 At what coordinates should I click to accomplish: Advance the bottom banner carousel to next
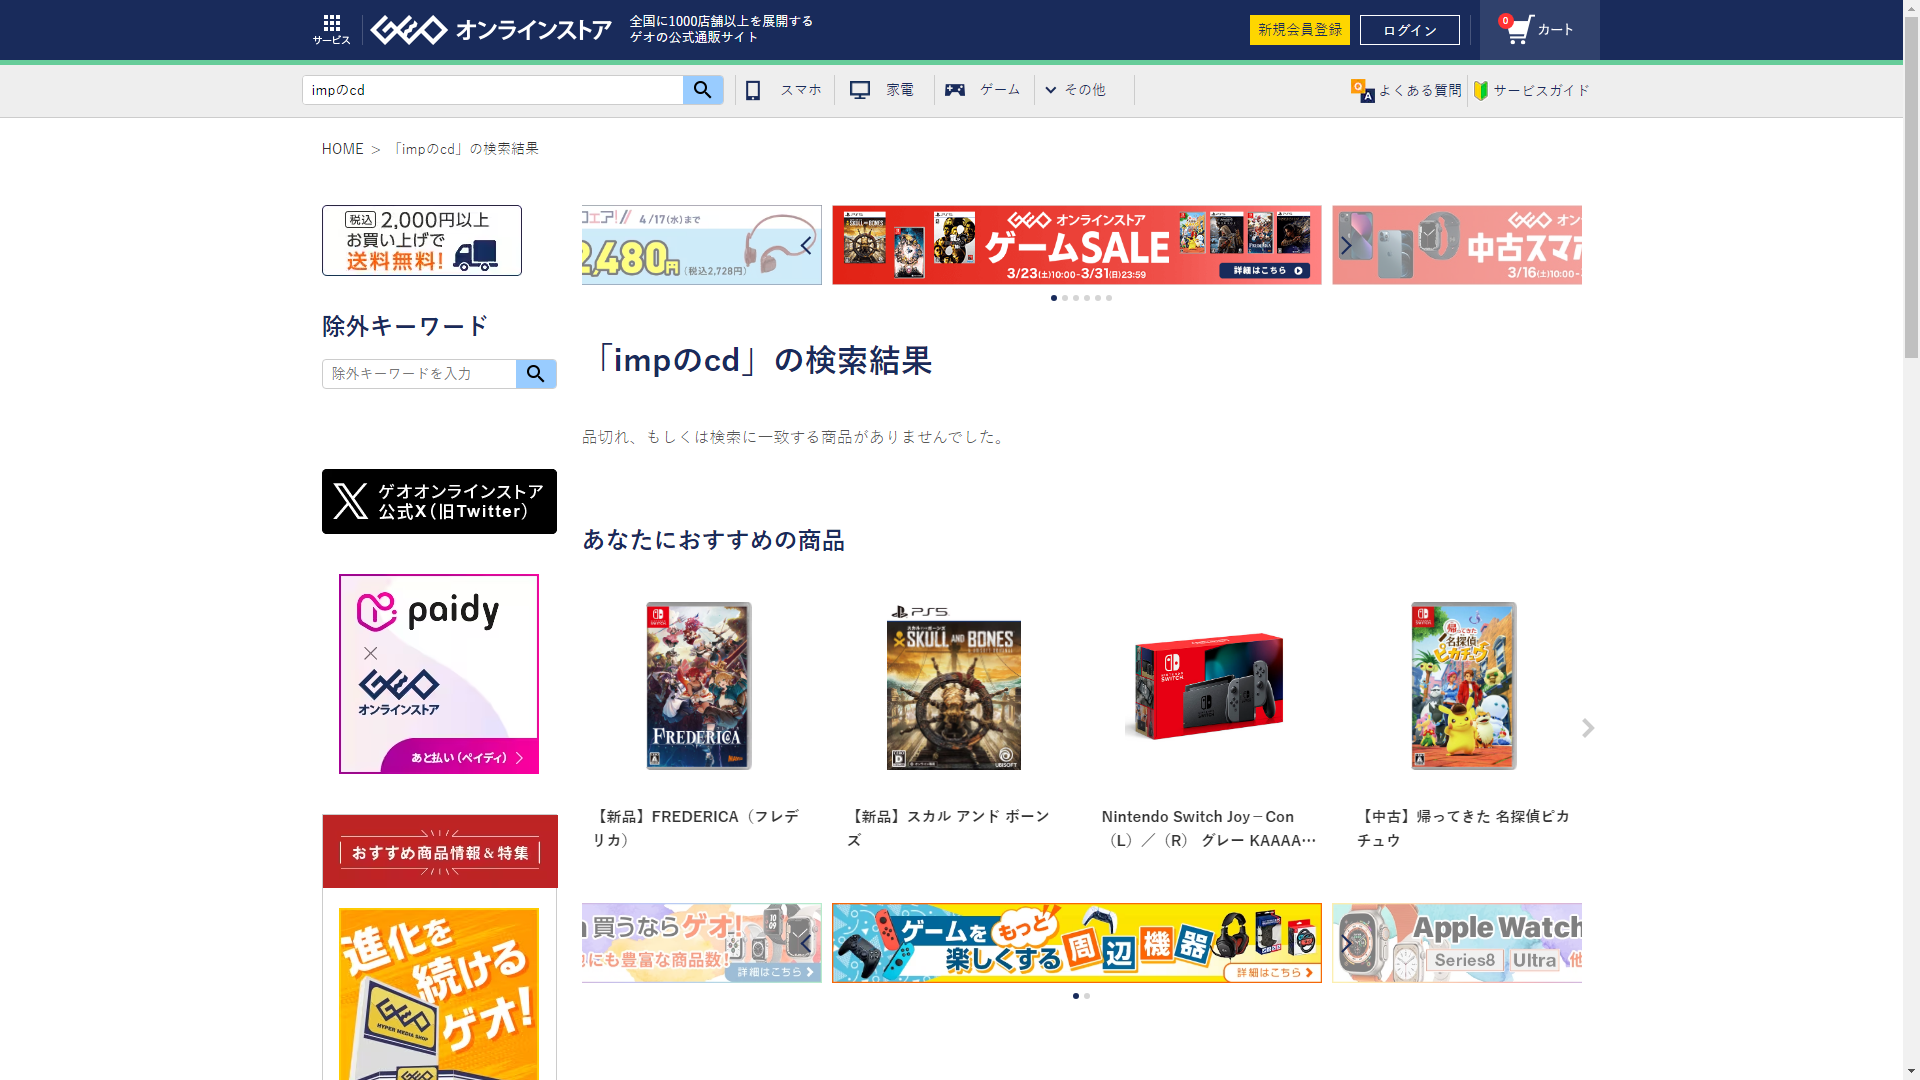(x=1346, y=943)
